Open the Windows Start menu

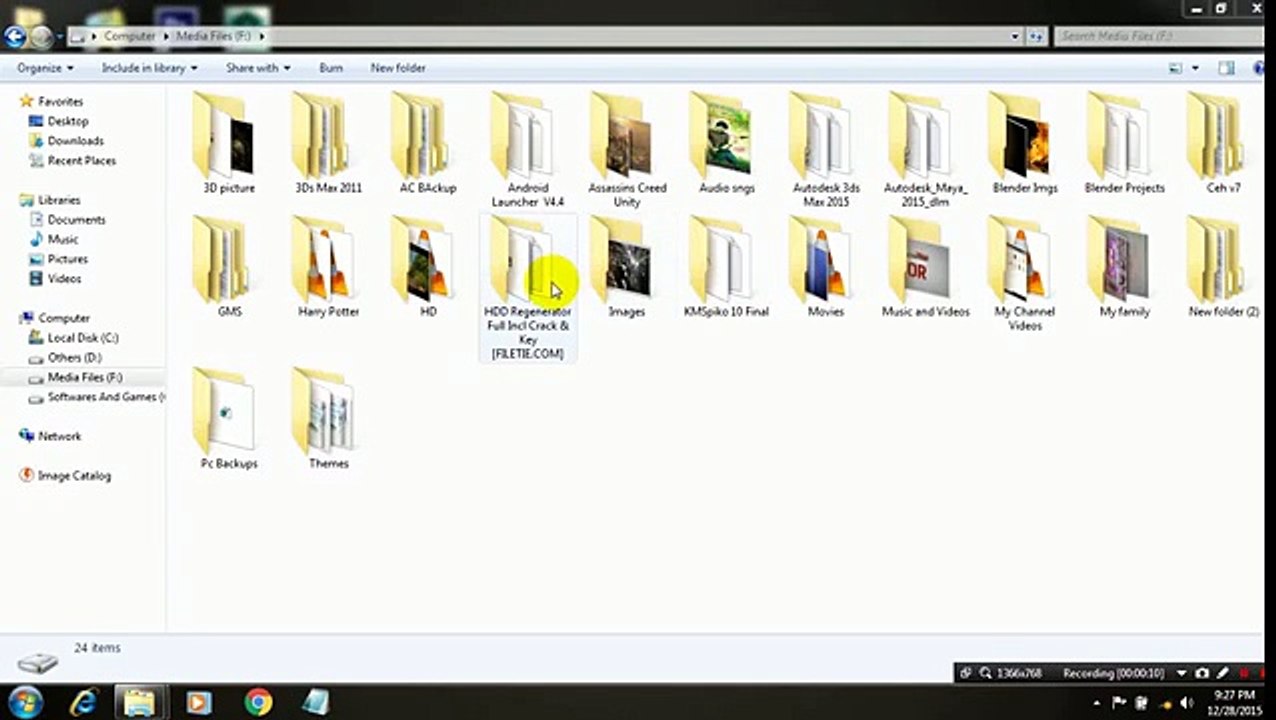coord(24,702)
